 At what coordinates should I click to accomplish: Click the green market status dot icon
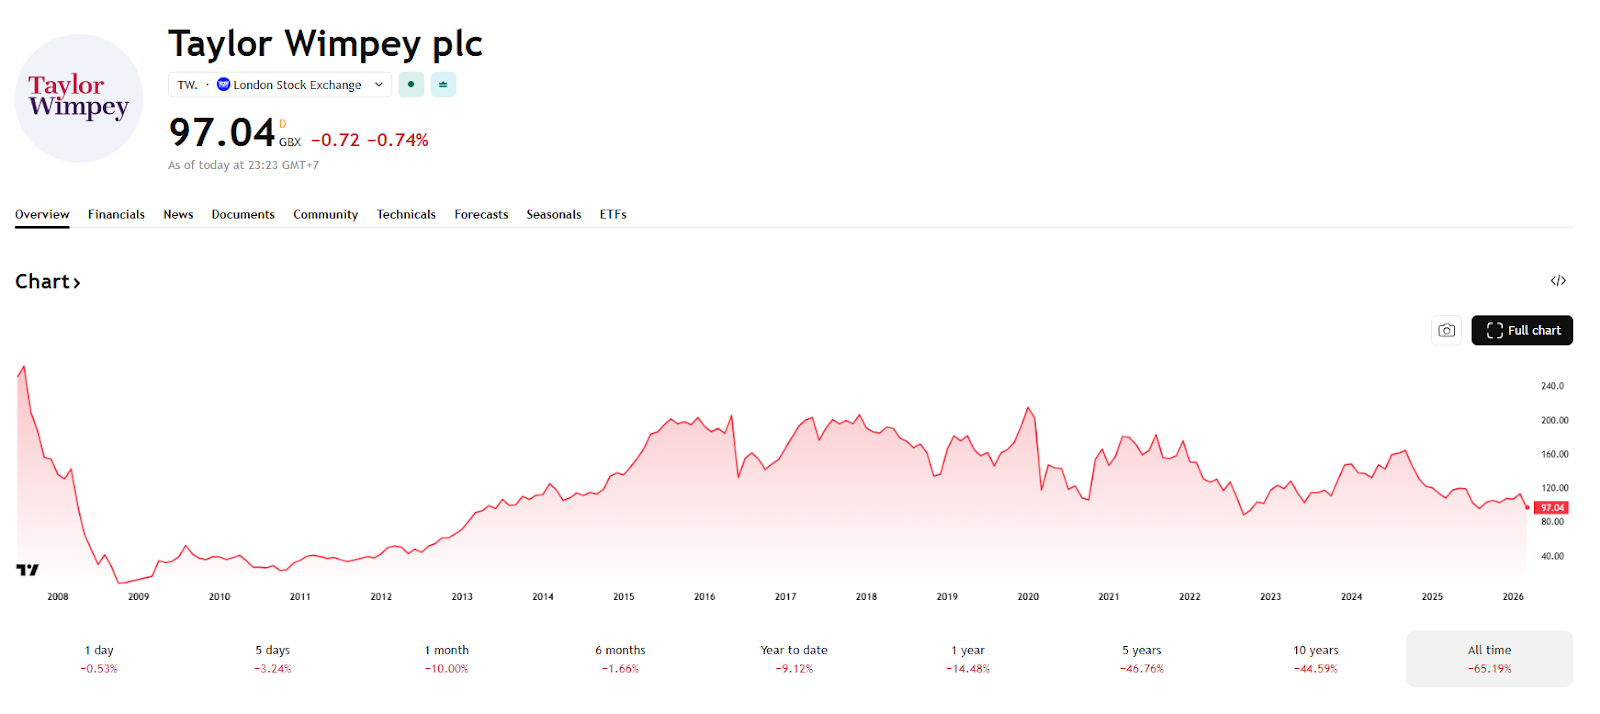tap(411, 85)
